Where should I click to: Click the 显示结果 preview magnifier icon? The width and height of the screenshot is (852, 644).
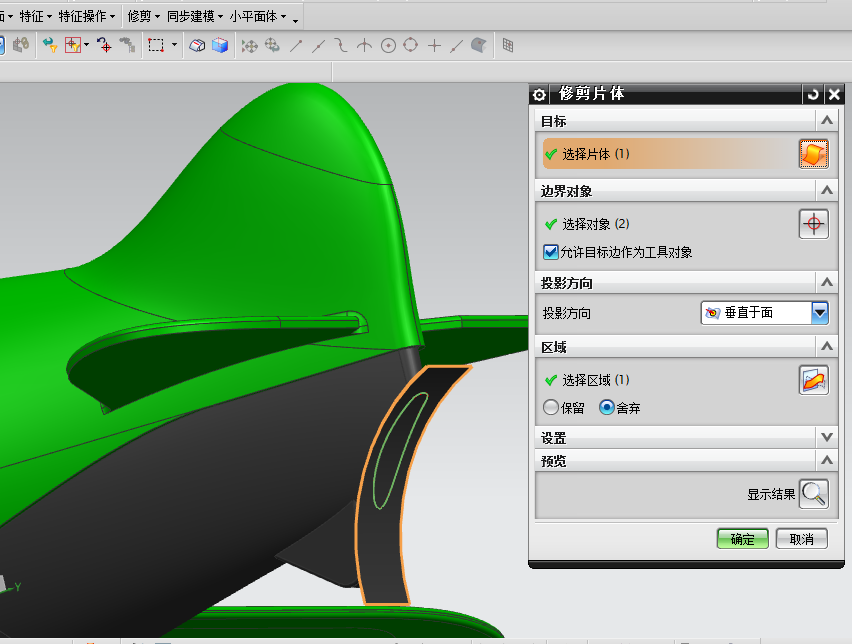pyautogui.click(x=813, y=493)
